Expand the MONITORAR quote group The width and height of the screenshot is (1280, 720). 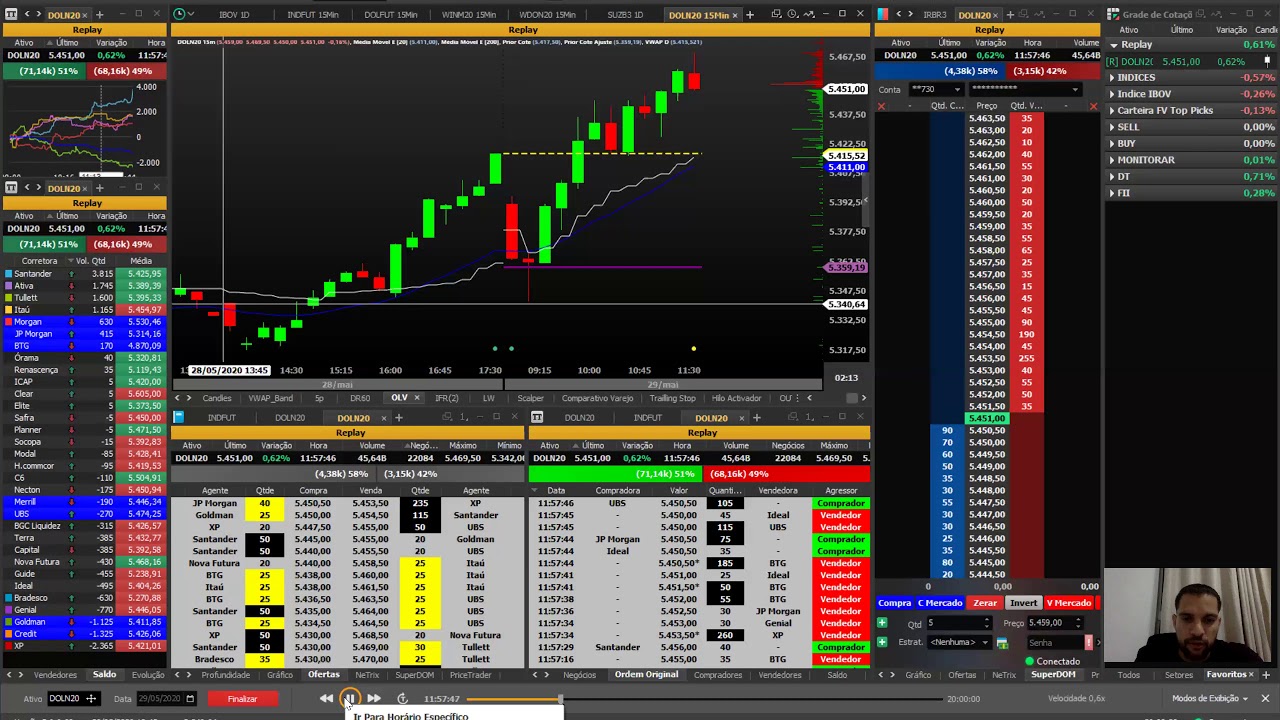(1112, 160)
